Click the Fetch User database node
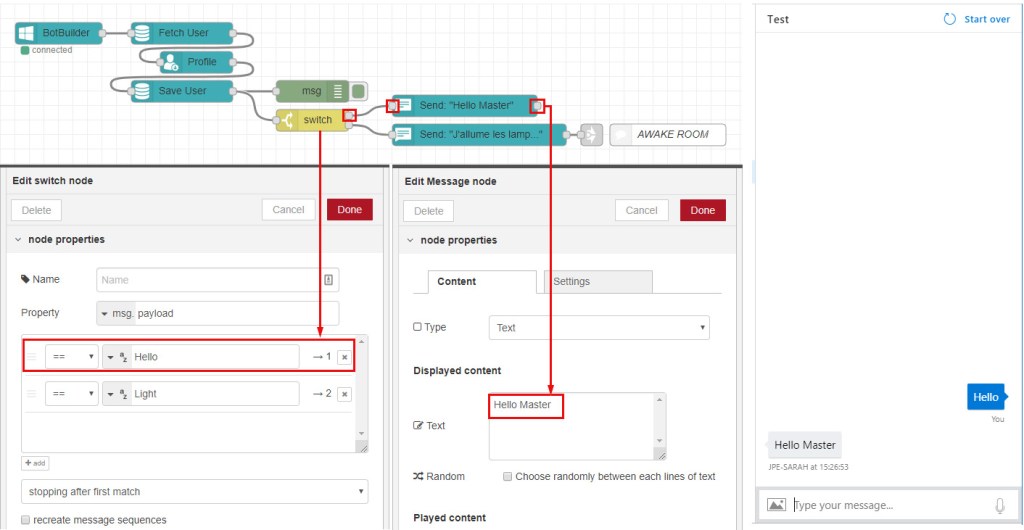Image resolution: width=1024 pixels, height=530 pixels. 183,33
